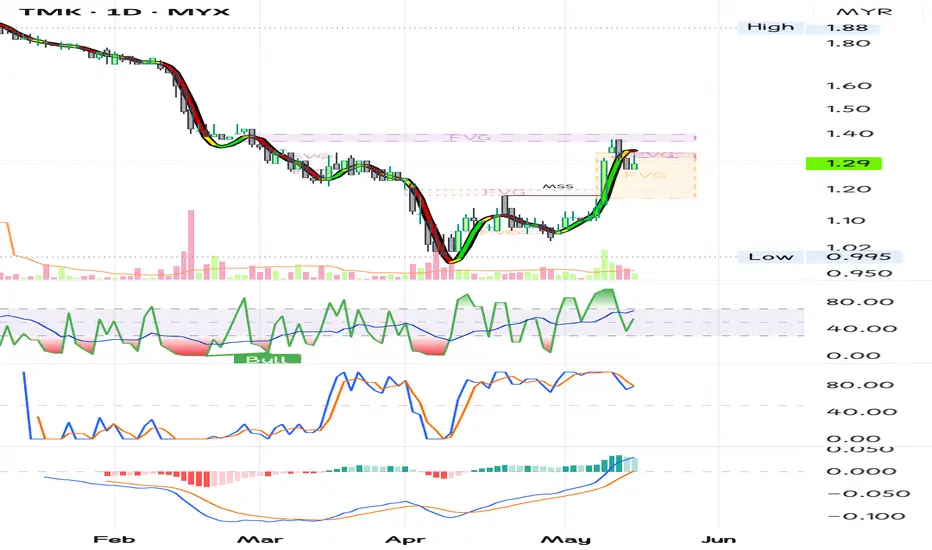
Task: Click the FVG label left of MSS
Action: pos(503,192)
